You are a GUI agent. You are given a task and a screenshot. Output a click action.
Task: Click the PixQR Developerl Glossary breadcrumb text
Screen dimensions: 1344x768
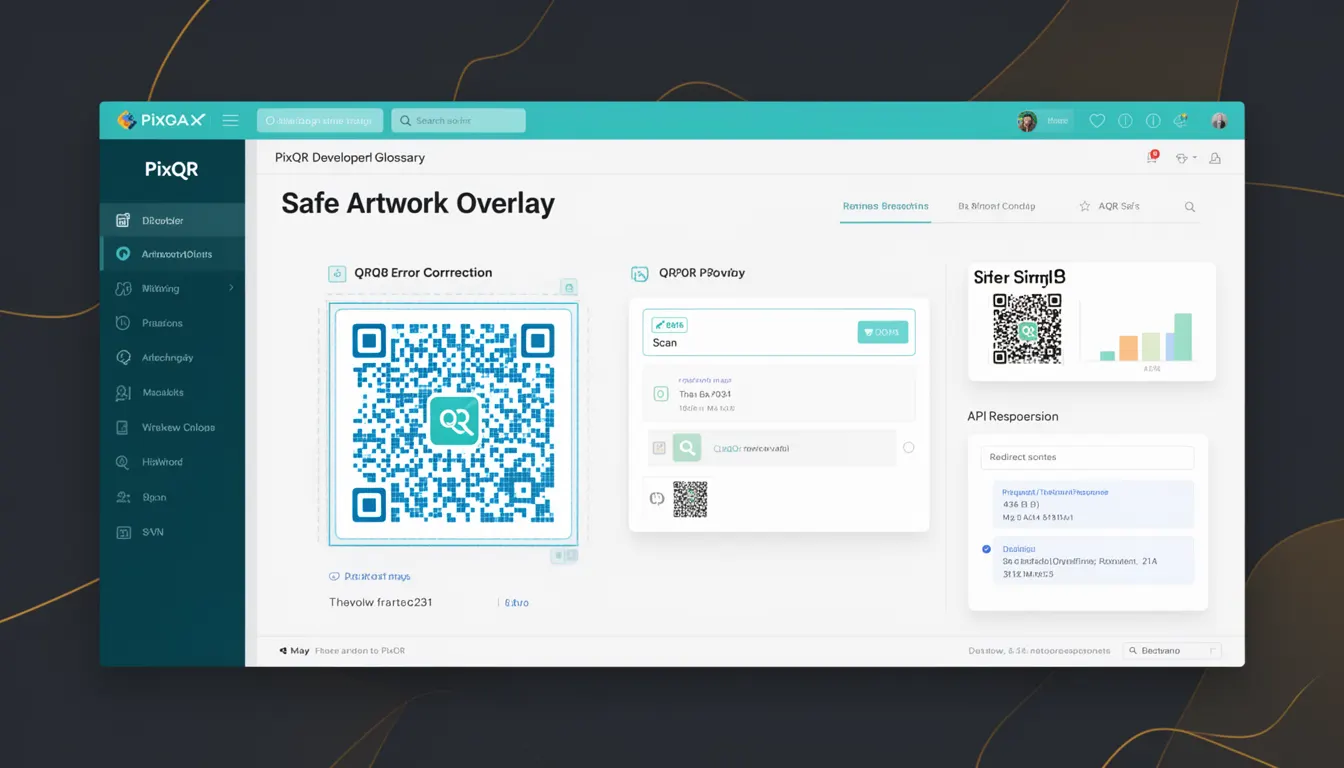[x=350, y=158]
